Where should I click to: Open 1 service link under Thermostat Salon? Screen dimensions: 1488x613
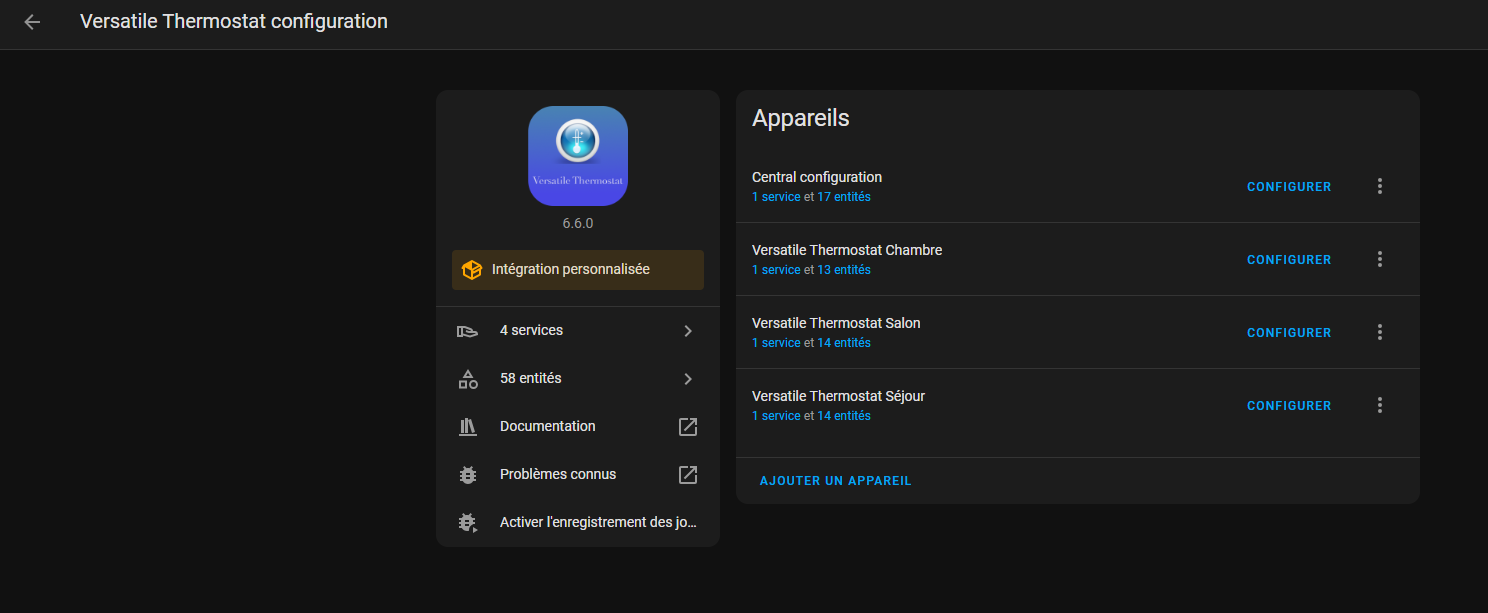coord(776,343)
